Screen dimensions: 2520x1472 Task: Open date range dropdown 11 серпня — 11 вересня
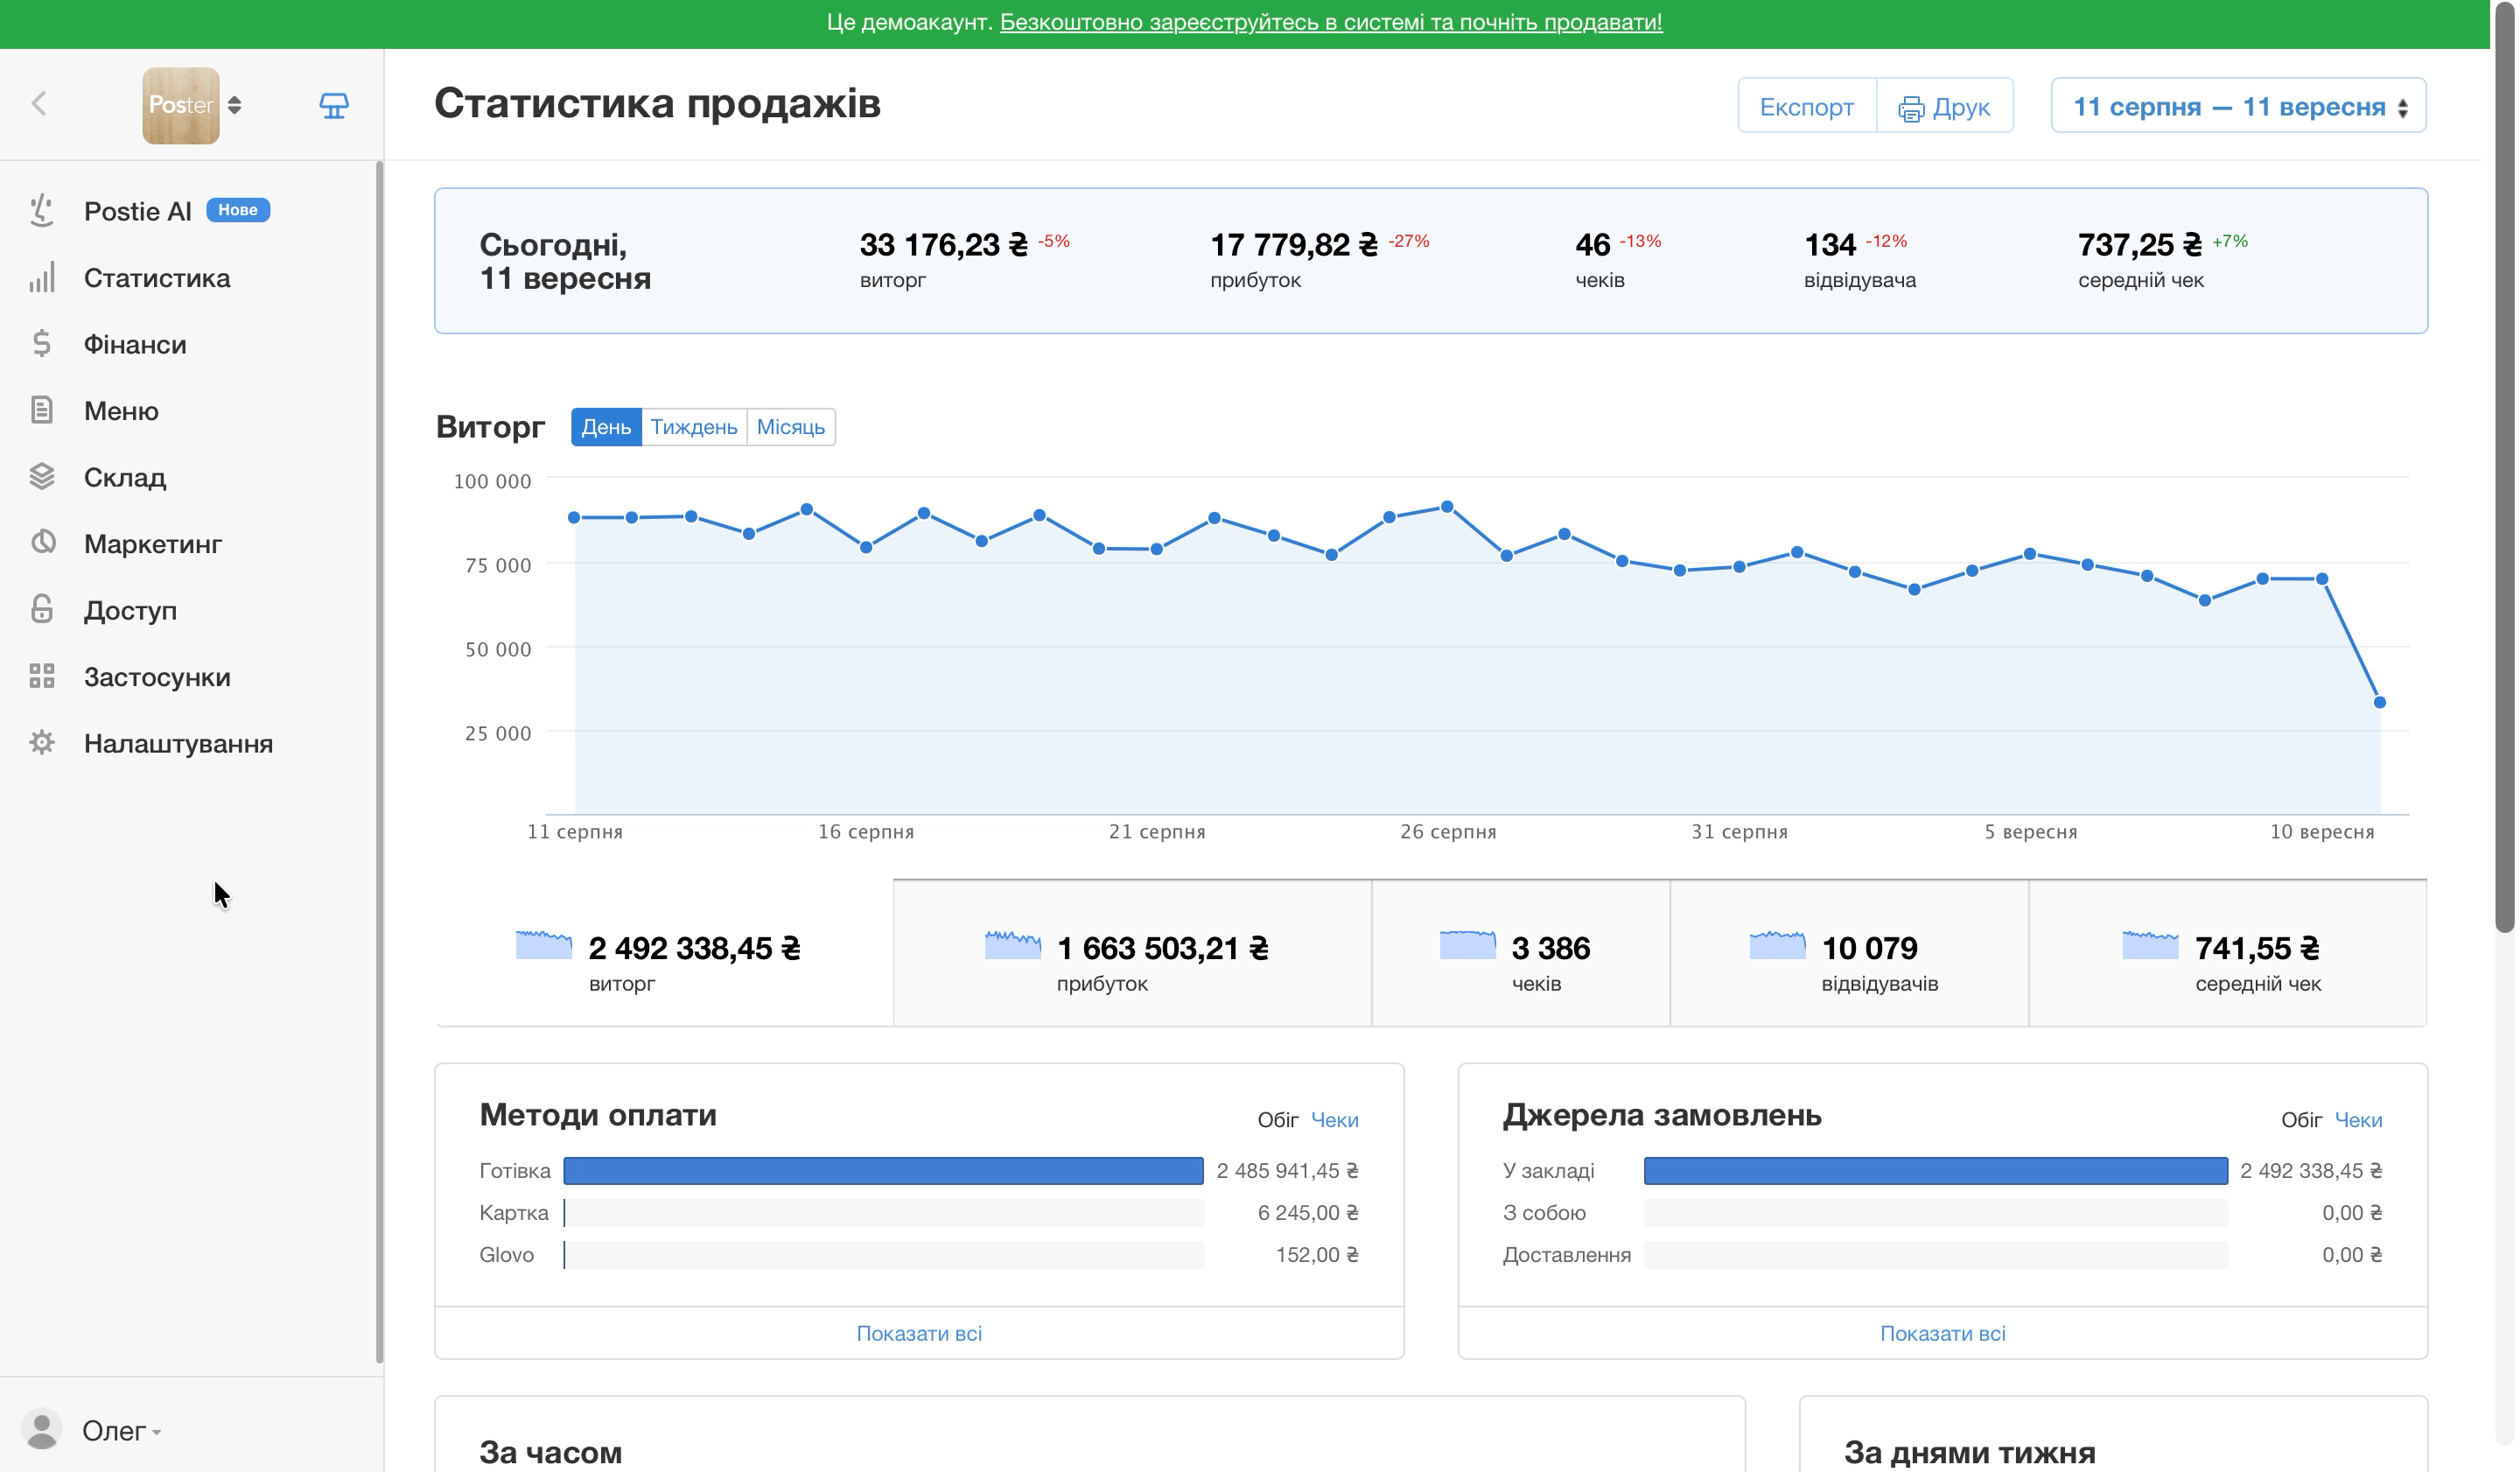[2239, 106]
